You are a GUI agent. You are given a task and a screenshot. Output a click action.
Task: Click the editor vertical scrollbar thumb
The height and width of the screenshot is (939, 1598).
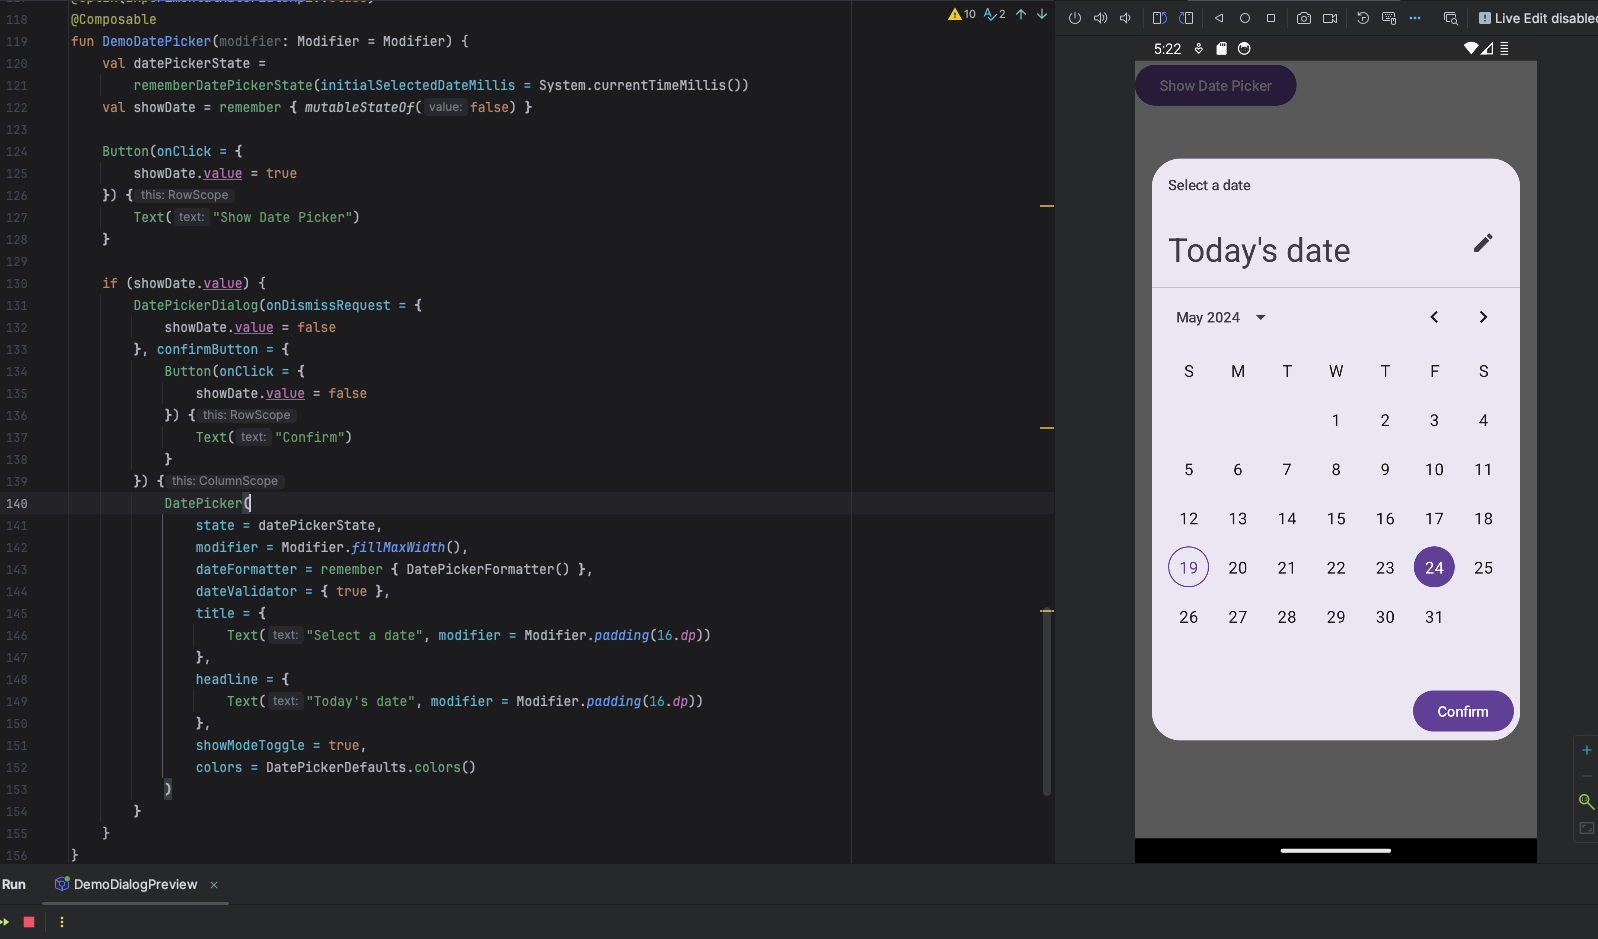[1047, 700]
